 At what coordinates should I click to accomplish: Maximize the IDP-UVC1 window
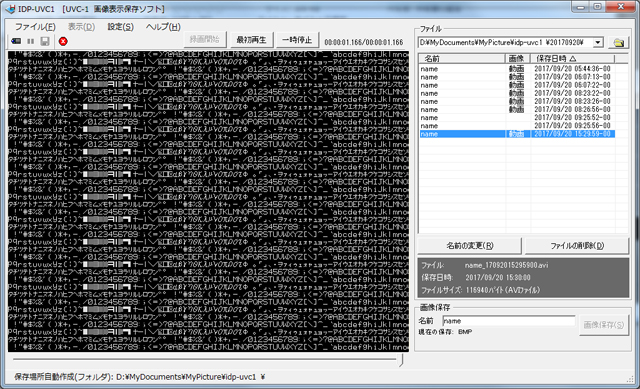pos(598,7)
